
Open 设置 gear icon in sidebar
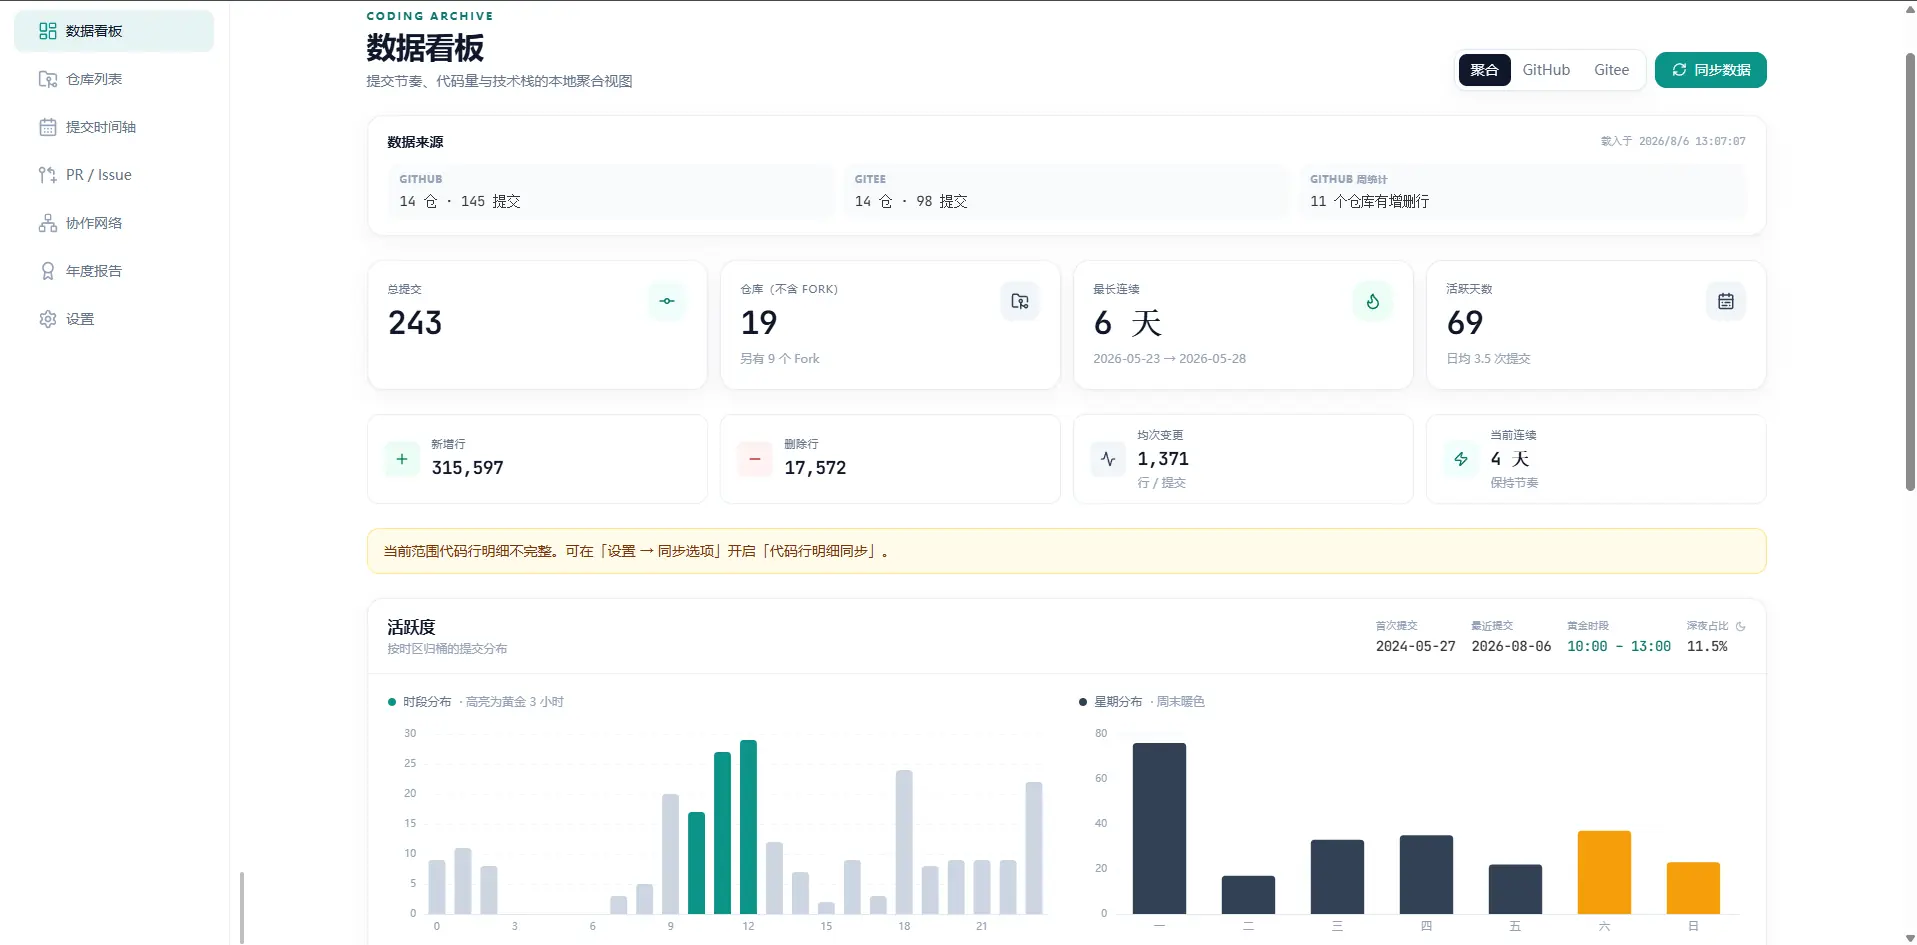tap(47, 319)
